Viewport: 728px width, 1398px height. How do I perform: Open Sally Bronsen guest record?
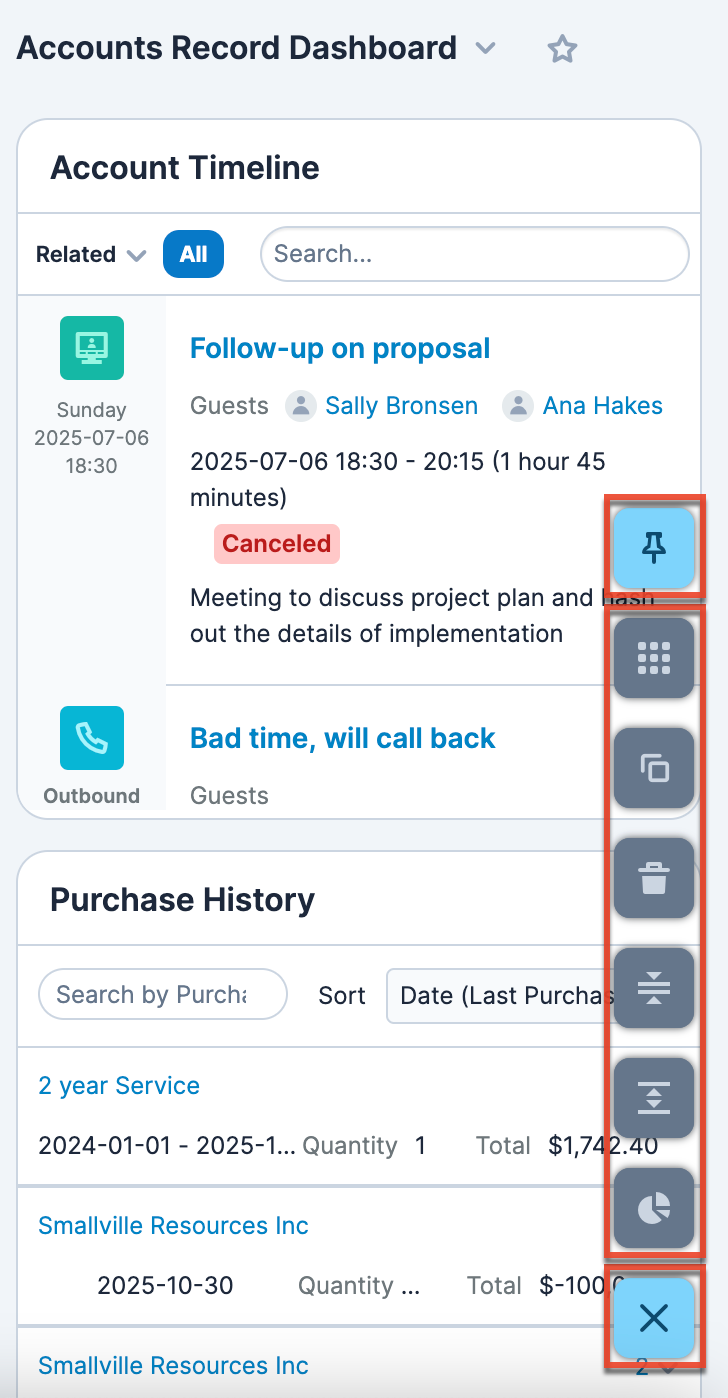click(401, 405)
